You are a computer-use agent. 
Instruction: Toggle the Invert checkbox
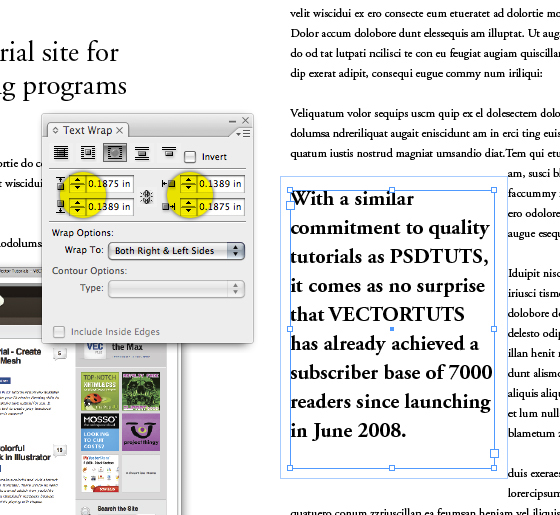point(190,157)
